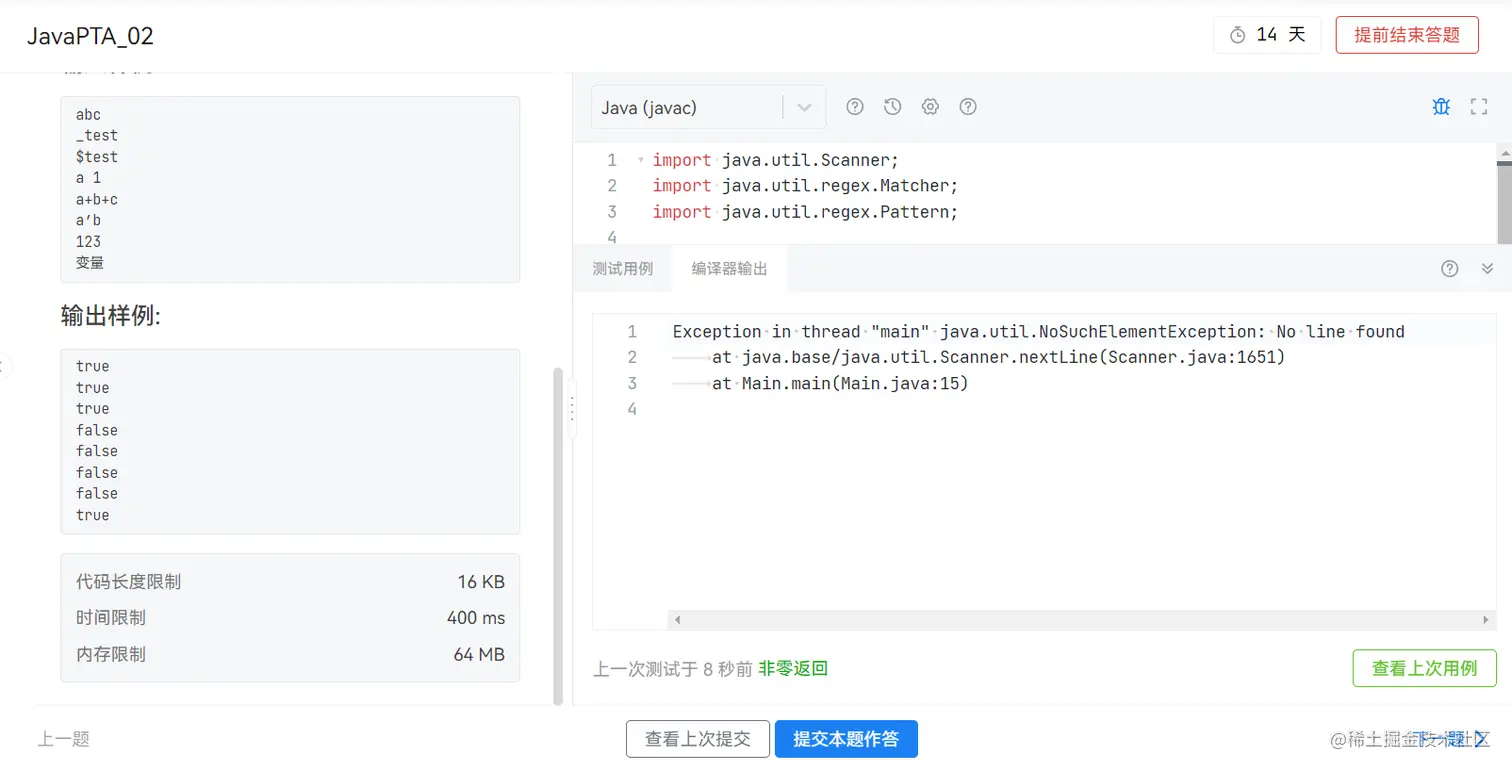Click help icon in output panel header
Image resolution: width=1512 pixels, height=771 pixels.
click(1450, 268)
